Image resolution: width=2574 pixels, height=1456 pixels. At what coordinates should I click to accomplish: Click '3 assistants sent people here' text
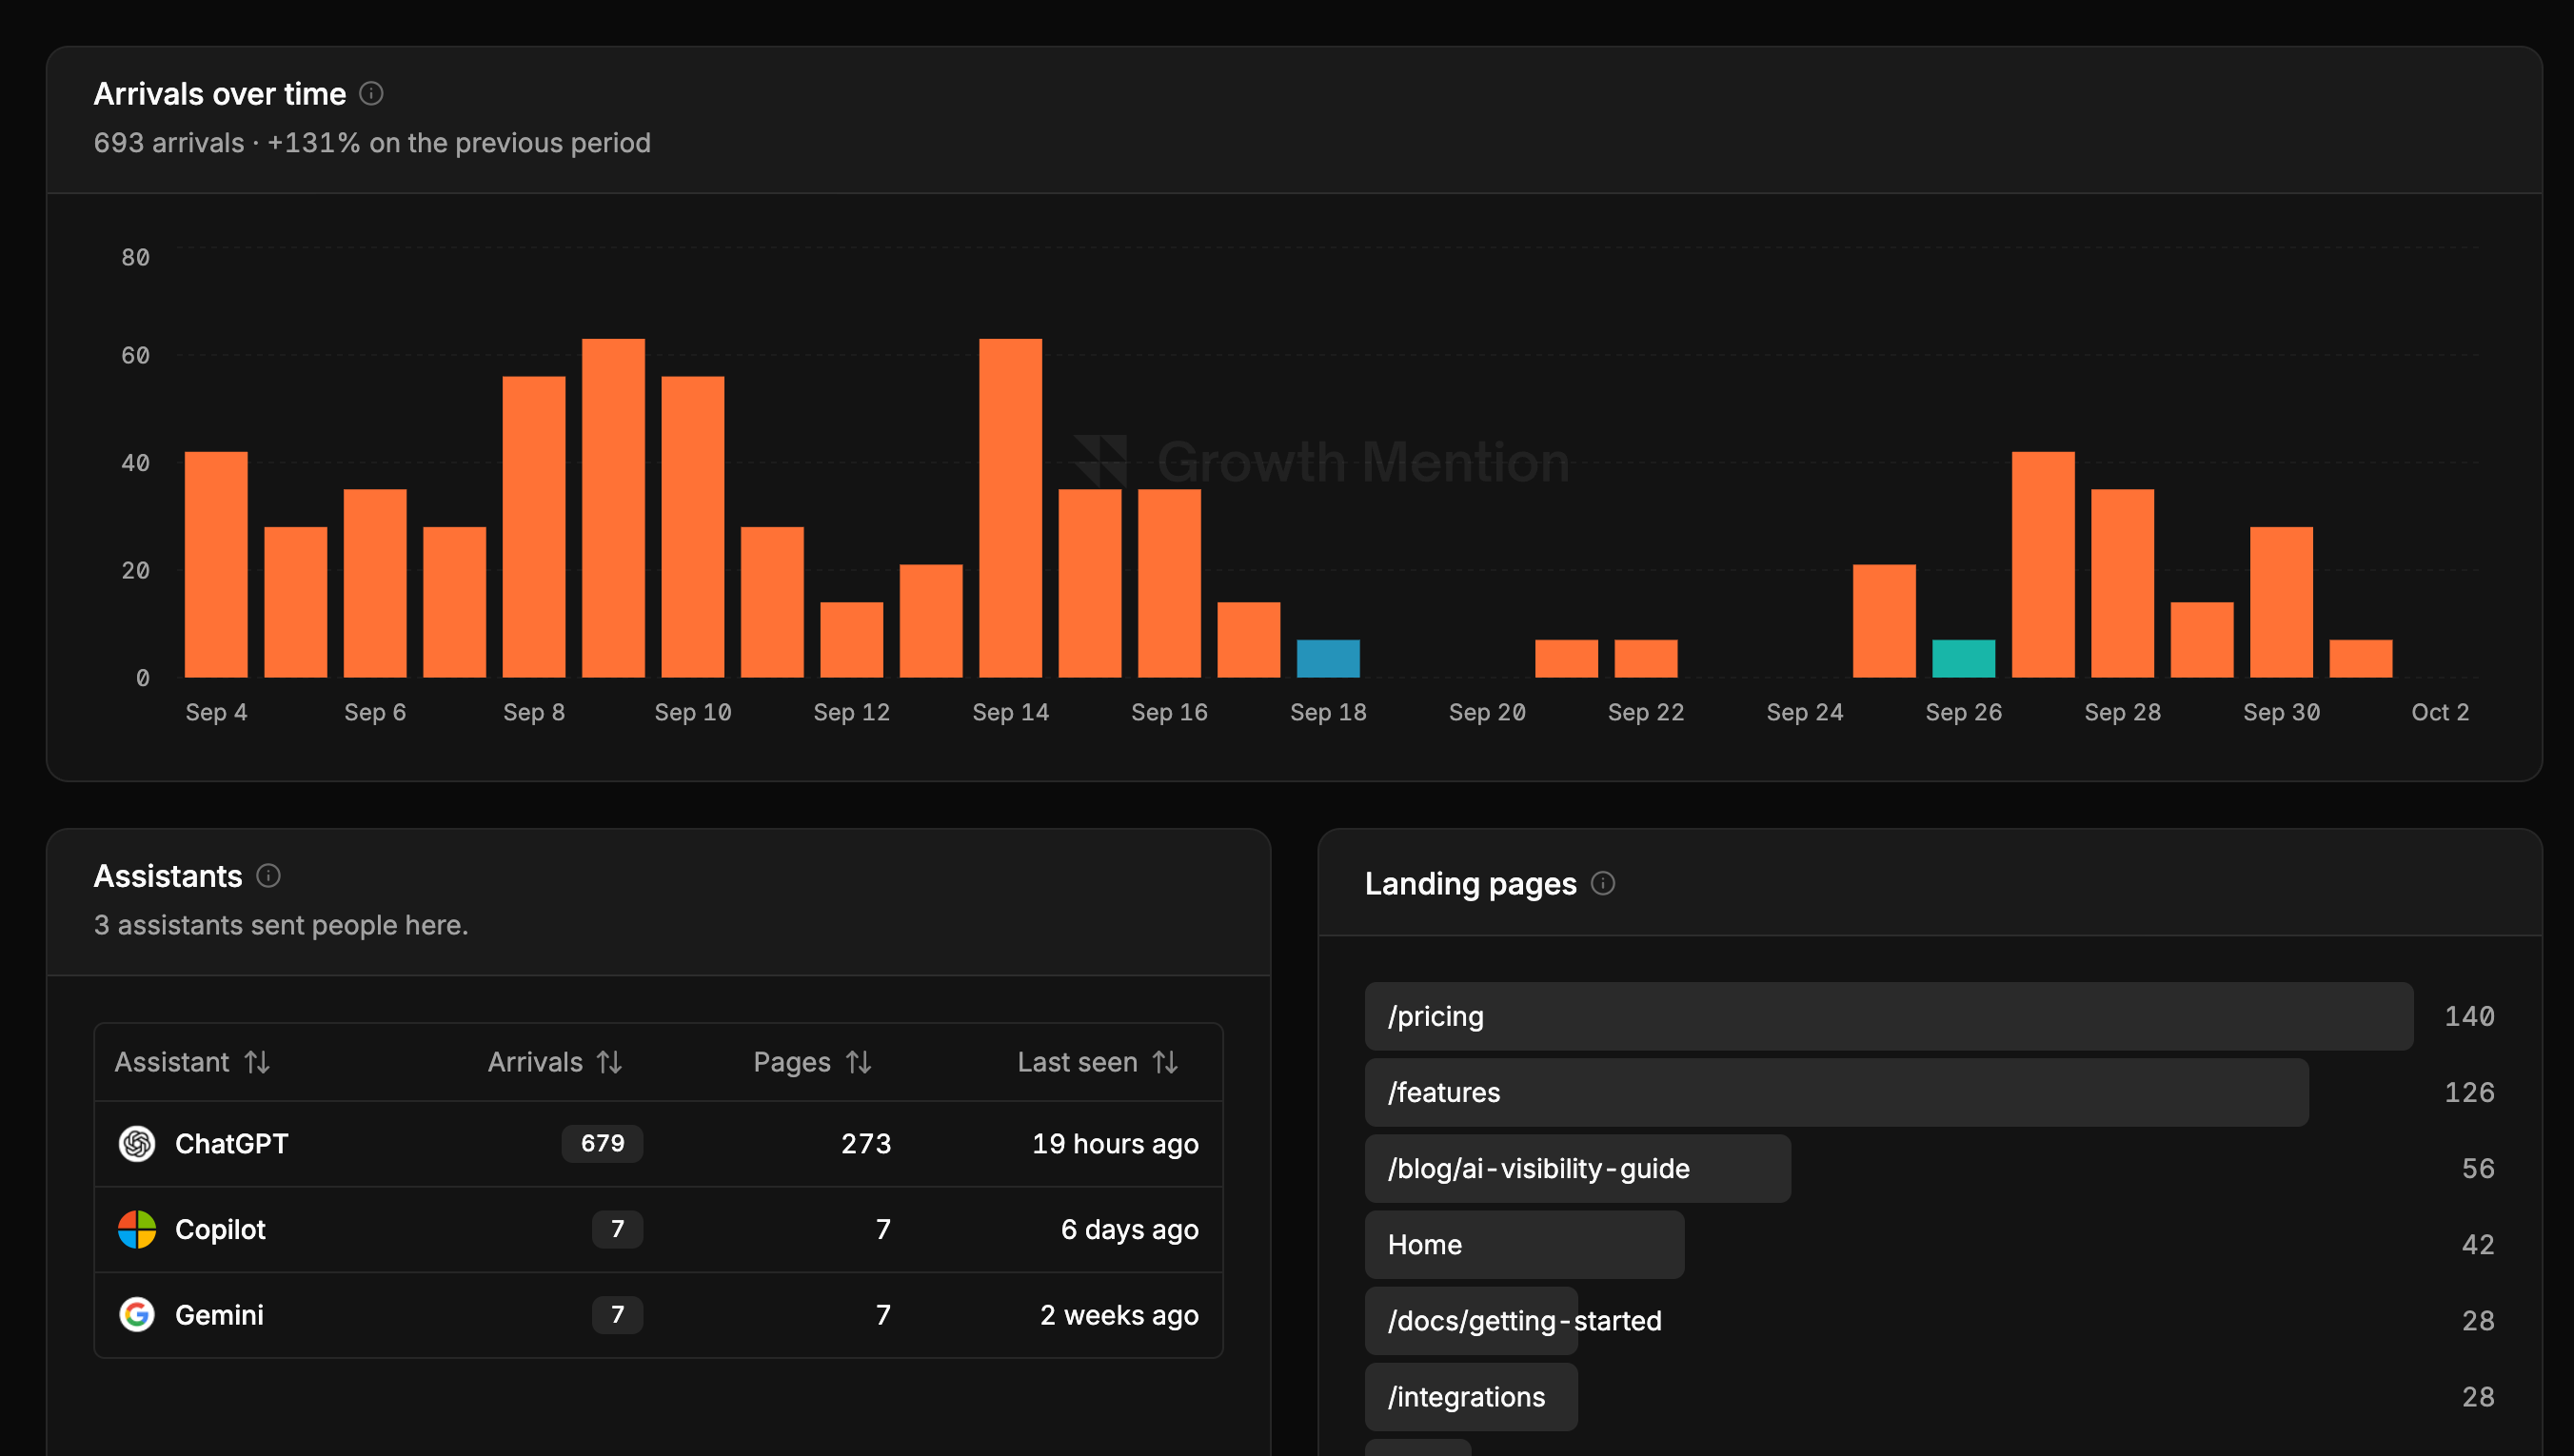281,925
